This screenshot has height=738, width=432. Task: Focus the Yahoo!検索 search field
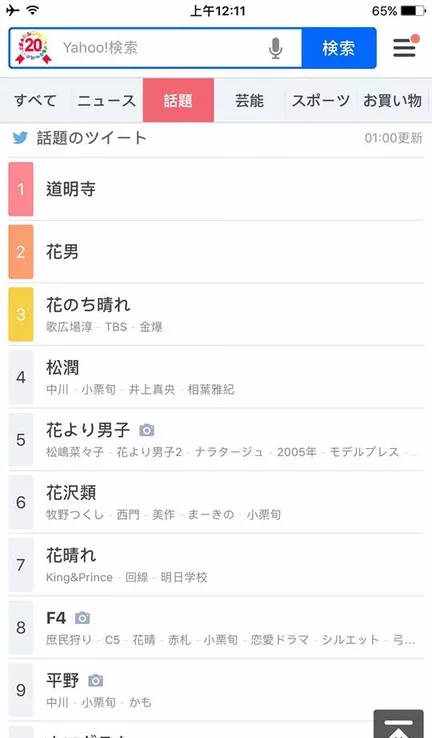point(160,48)
